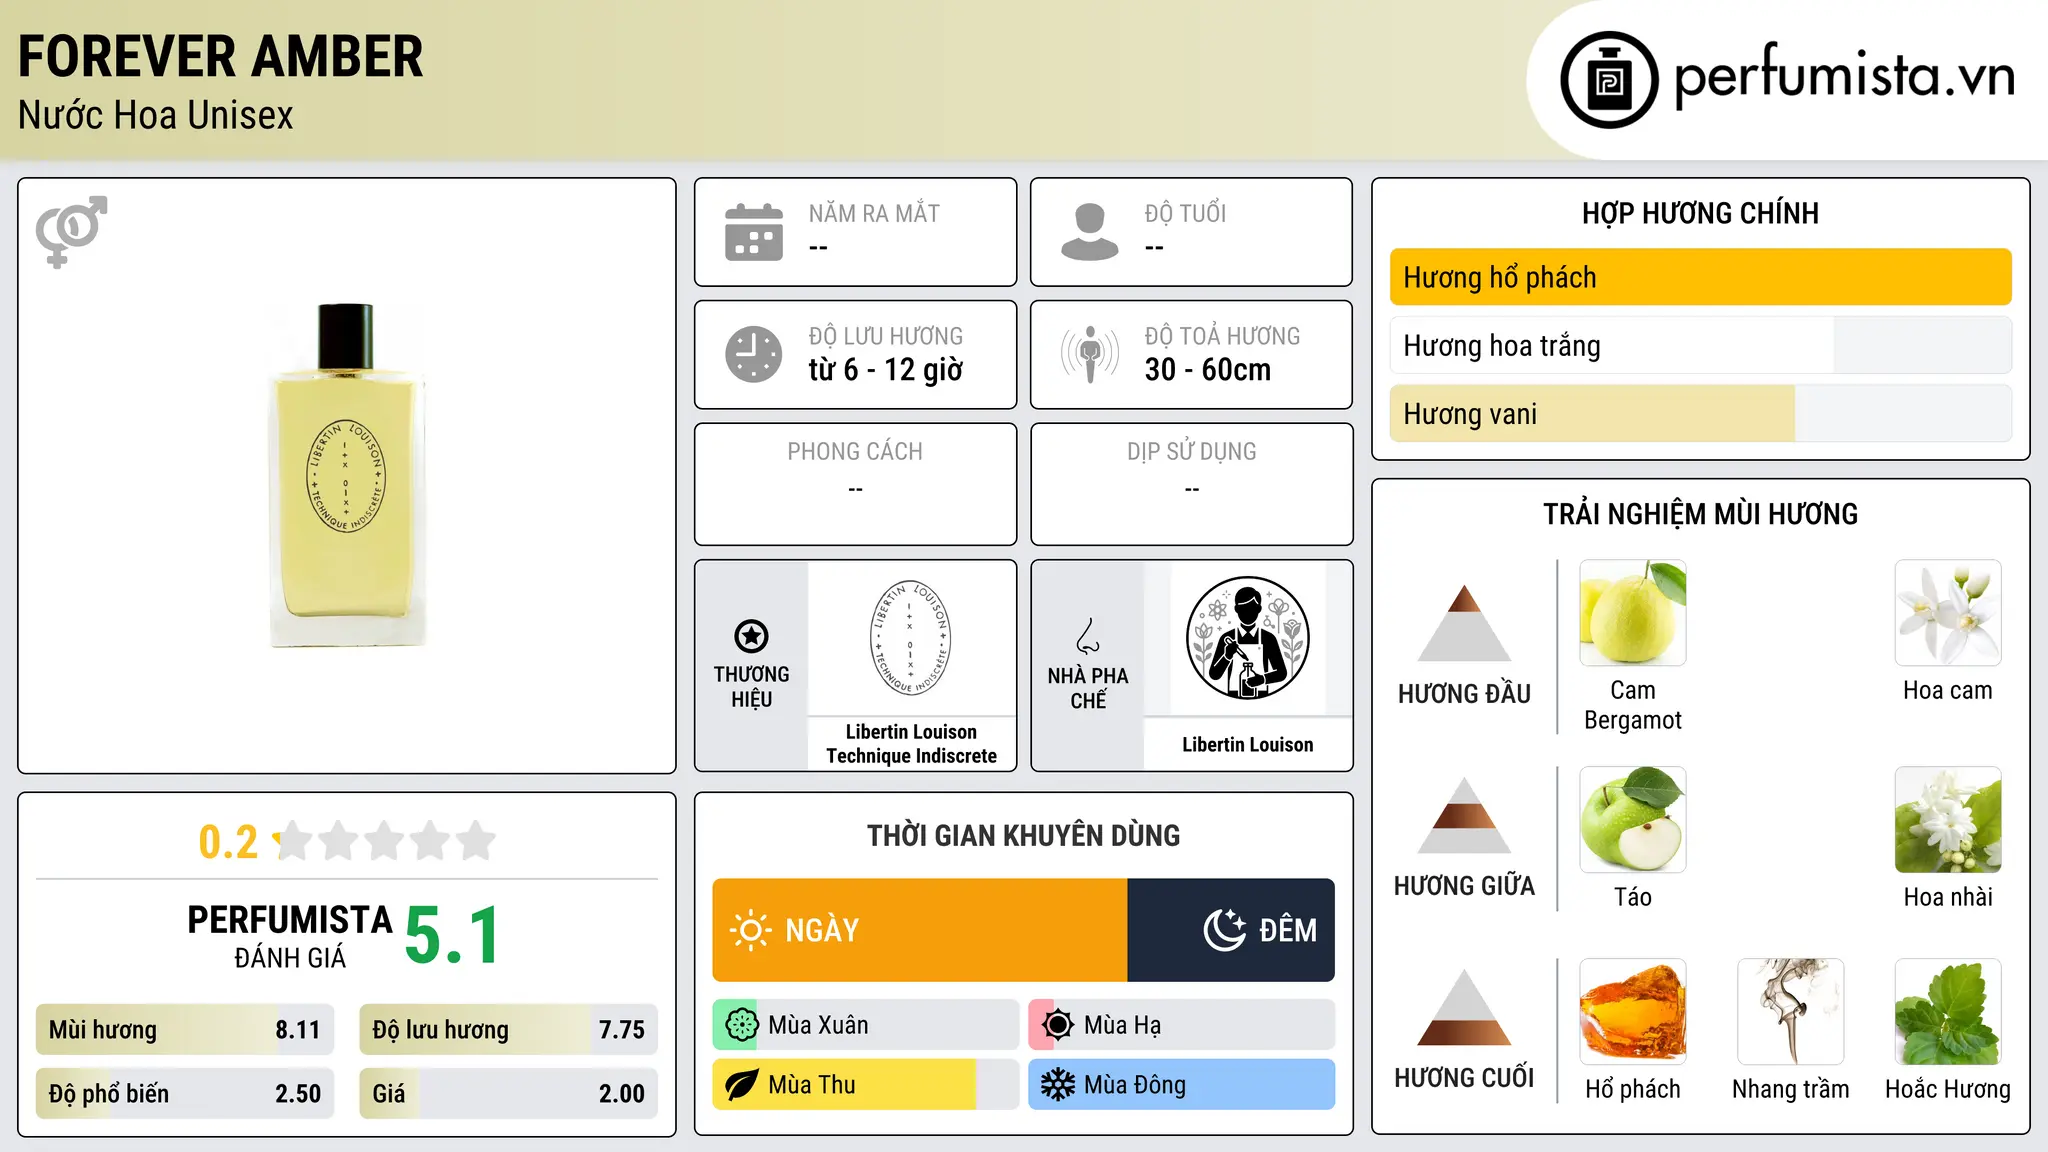
Task: Click the Hợp hương chính heading
Action: [1700, 214]
